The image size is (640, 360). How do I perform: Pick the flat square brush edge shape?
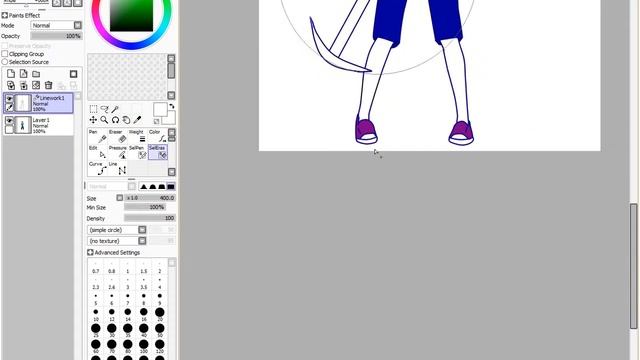(171, 187)
